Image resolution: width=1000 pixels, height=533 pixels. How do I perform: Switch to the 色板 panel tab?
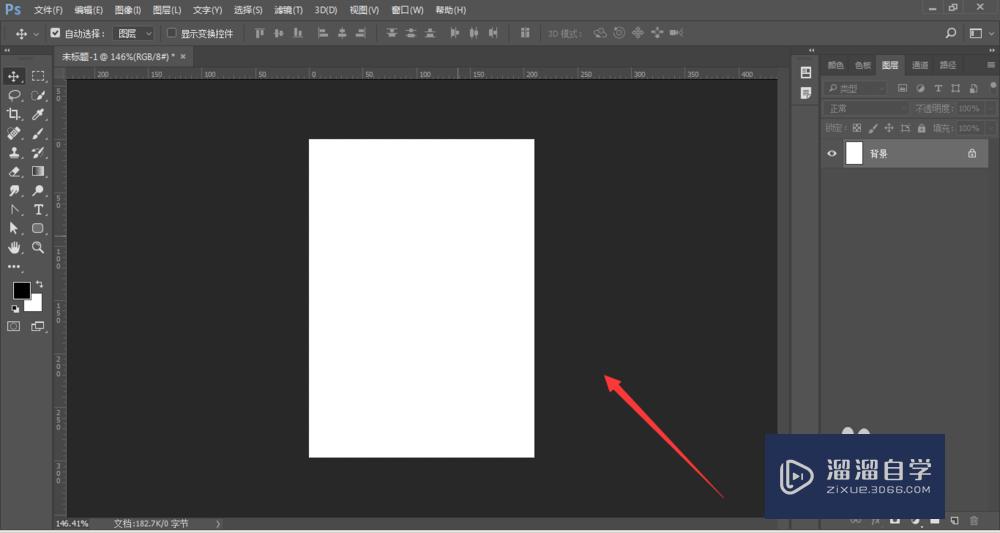(862, 65)
